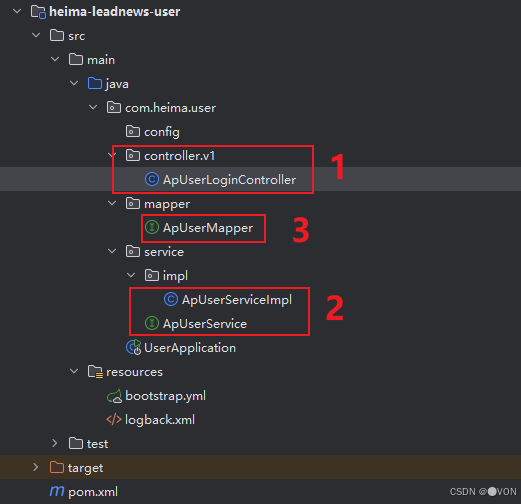This screenshot has width=521, height=504.
Task: Click the test folder icon
Action: (76, 444)
